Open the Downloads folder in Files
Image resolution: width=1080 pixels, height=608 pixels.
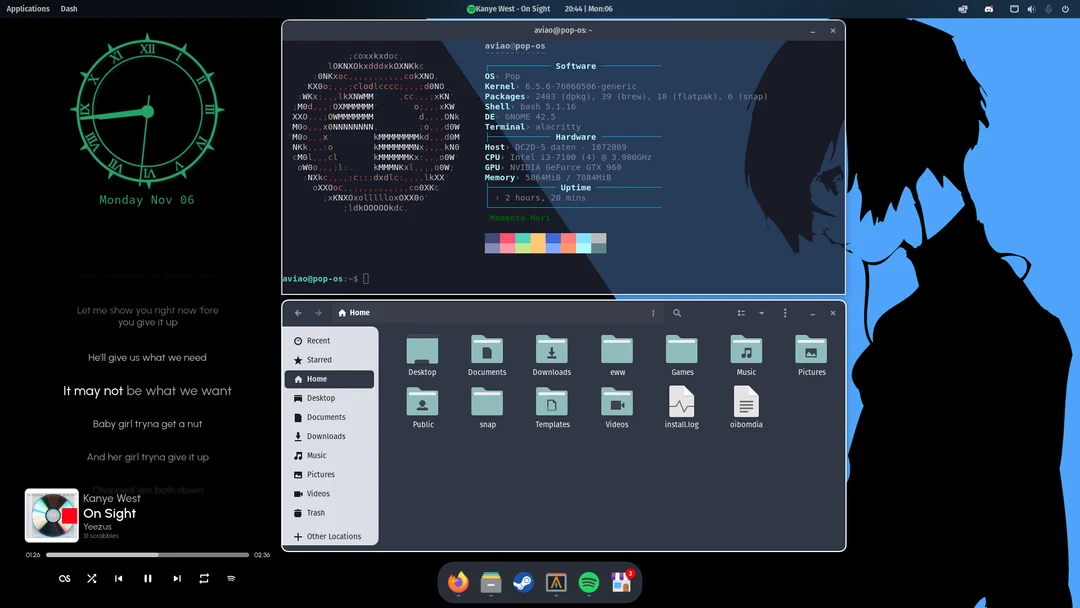point(551,352)
